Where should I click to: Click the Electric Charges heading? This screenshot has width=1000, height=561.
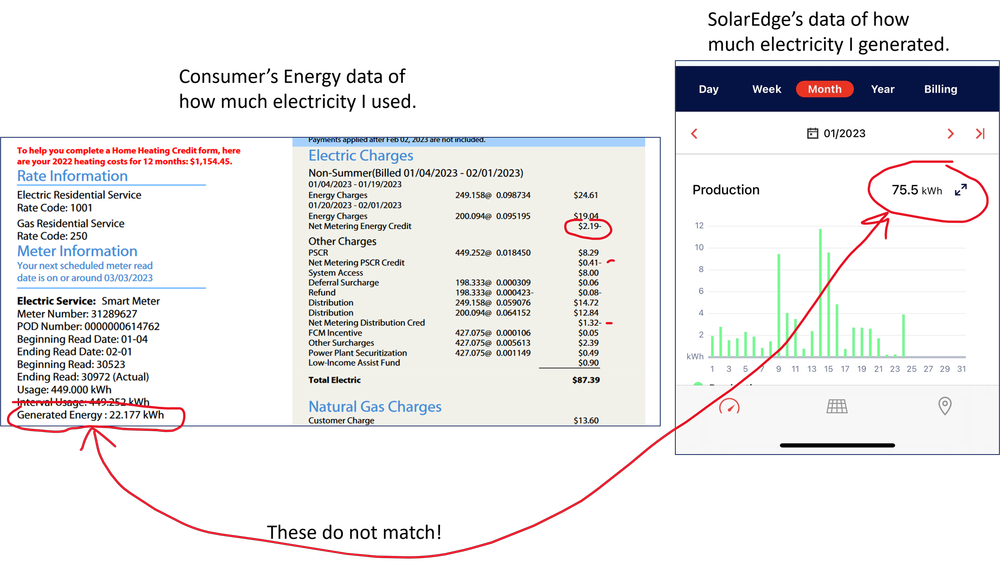coord(360,156)
